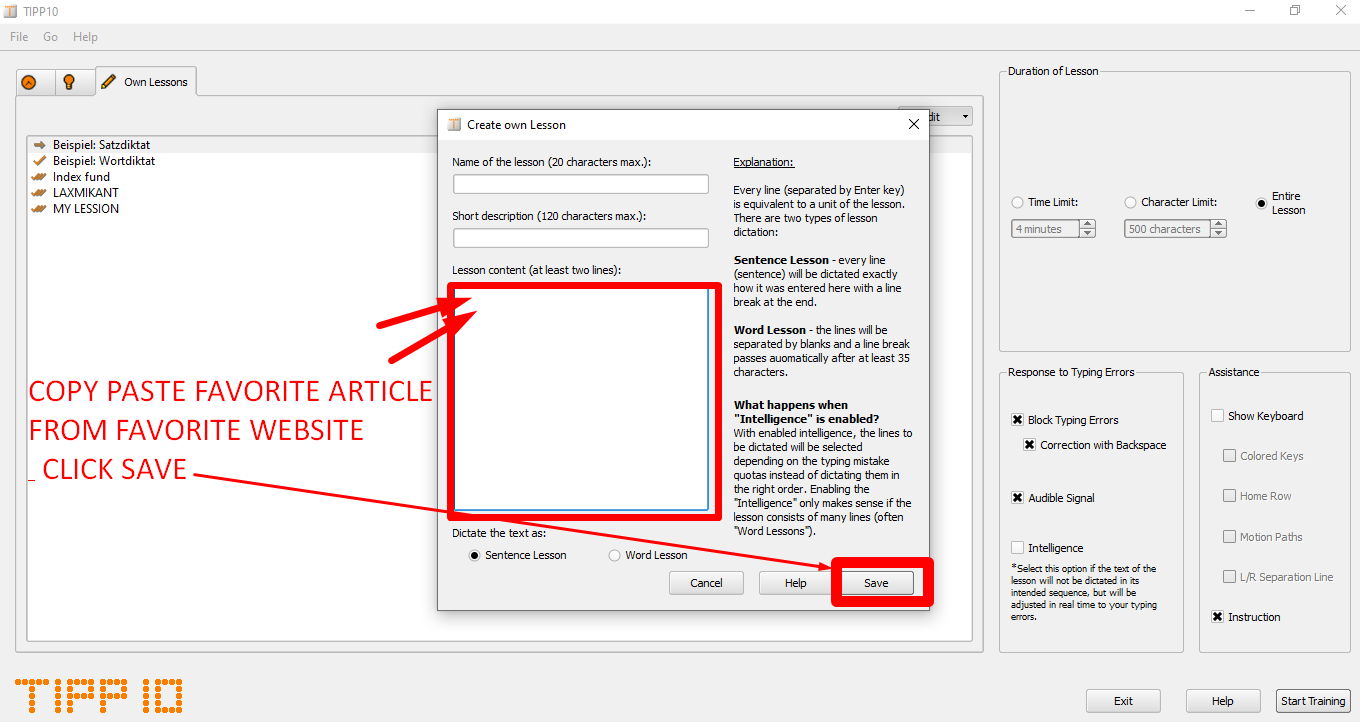Select the MY LESSION lesson

[x=86, y=209]
